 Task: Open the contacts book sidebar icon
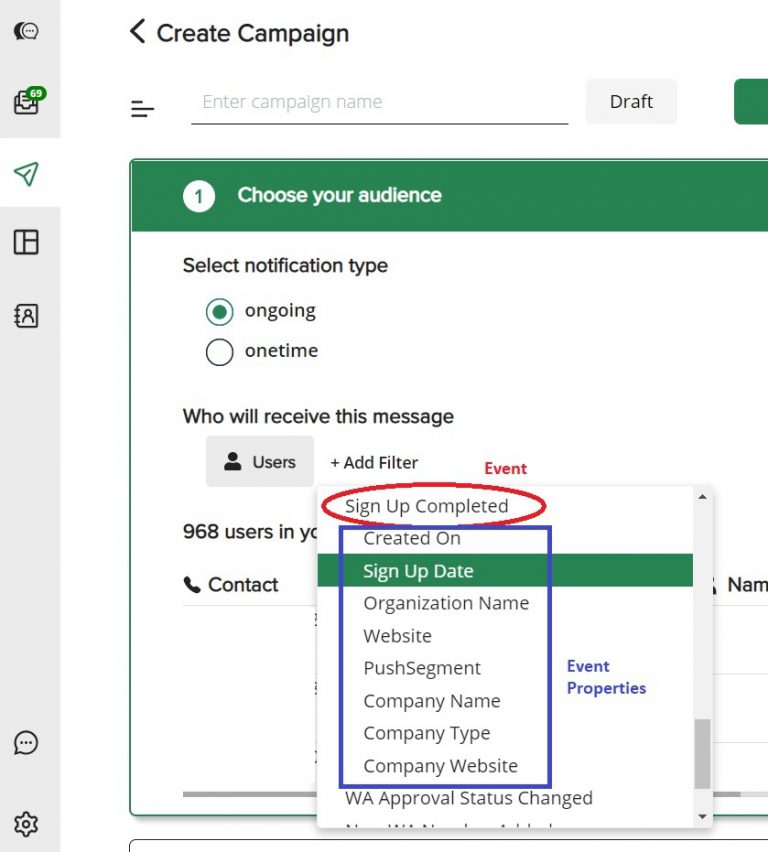pyautogui.click(x=26, y=316)
